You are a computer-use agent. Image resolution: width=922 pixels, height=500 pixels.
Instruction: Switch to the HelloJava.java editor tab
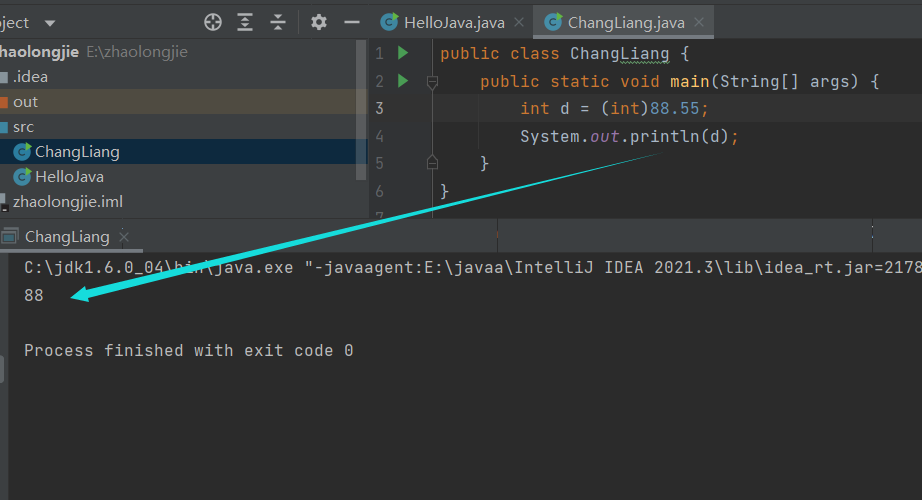click(454, 23)
